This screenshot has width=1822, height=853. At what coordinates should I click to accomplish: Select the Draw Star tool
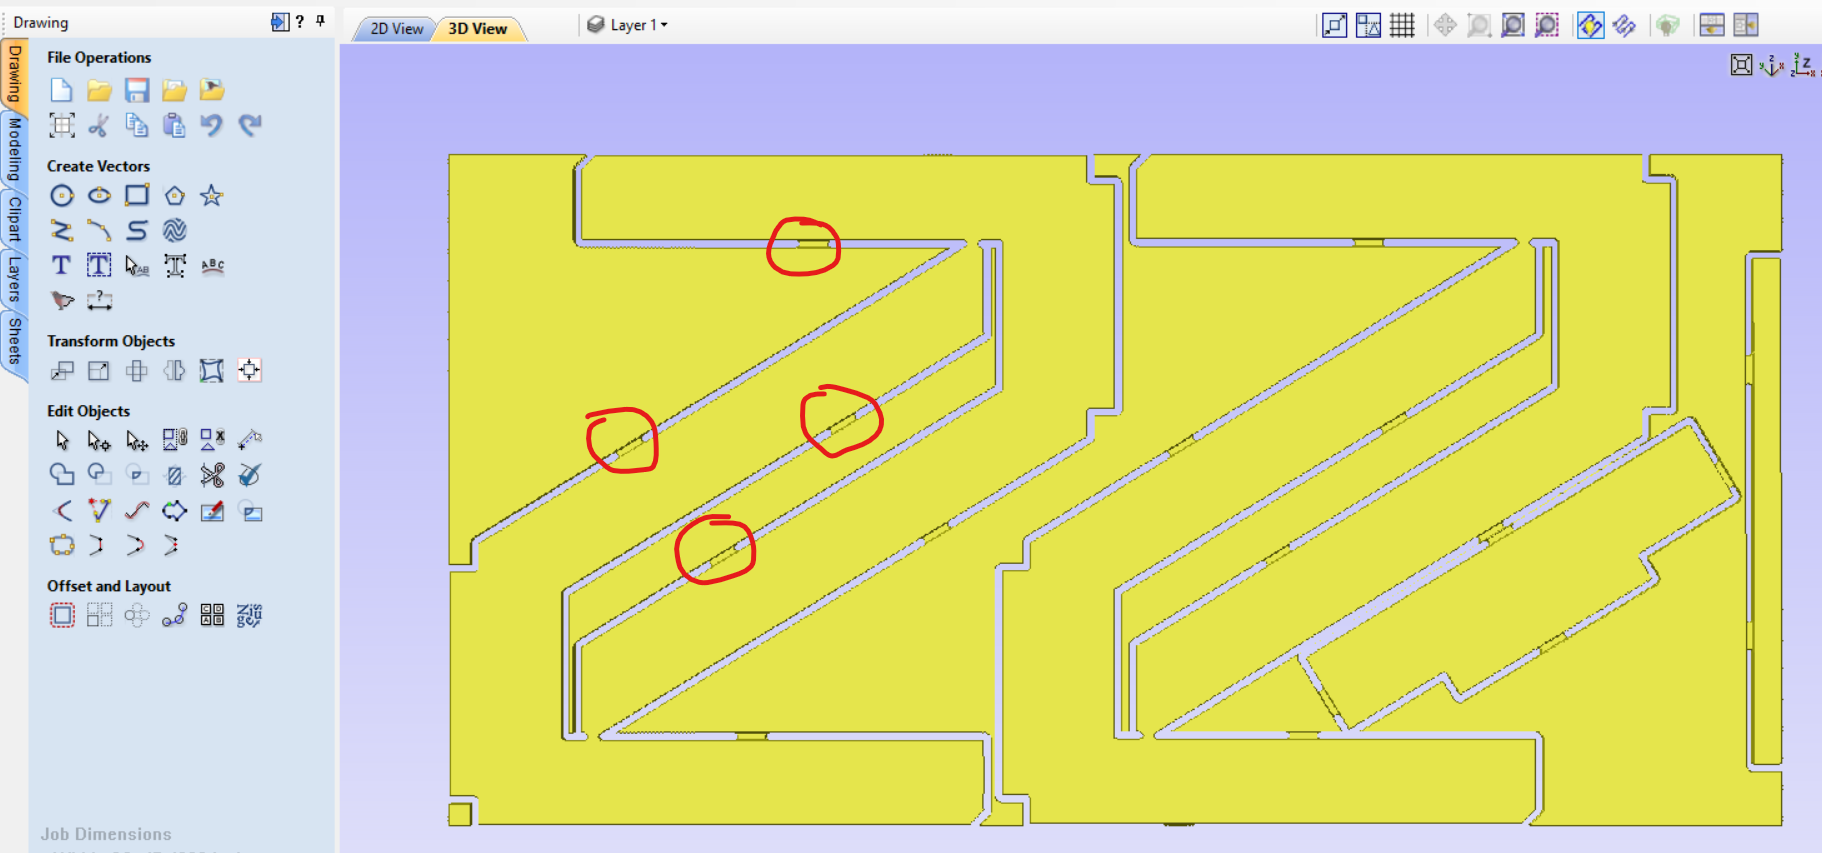tap(211, 196)
